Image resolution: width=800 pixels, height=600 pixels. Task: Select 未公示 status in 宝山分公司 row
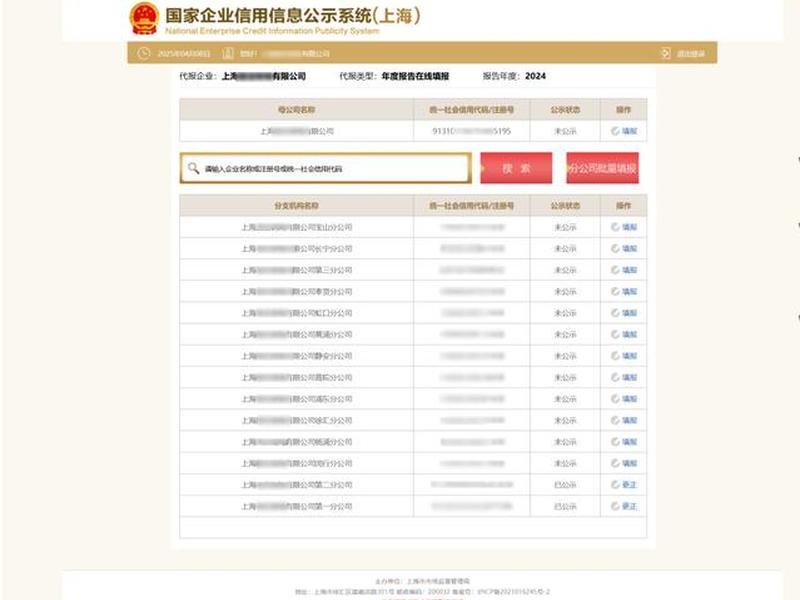565,227
